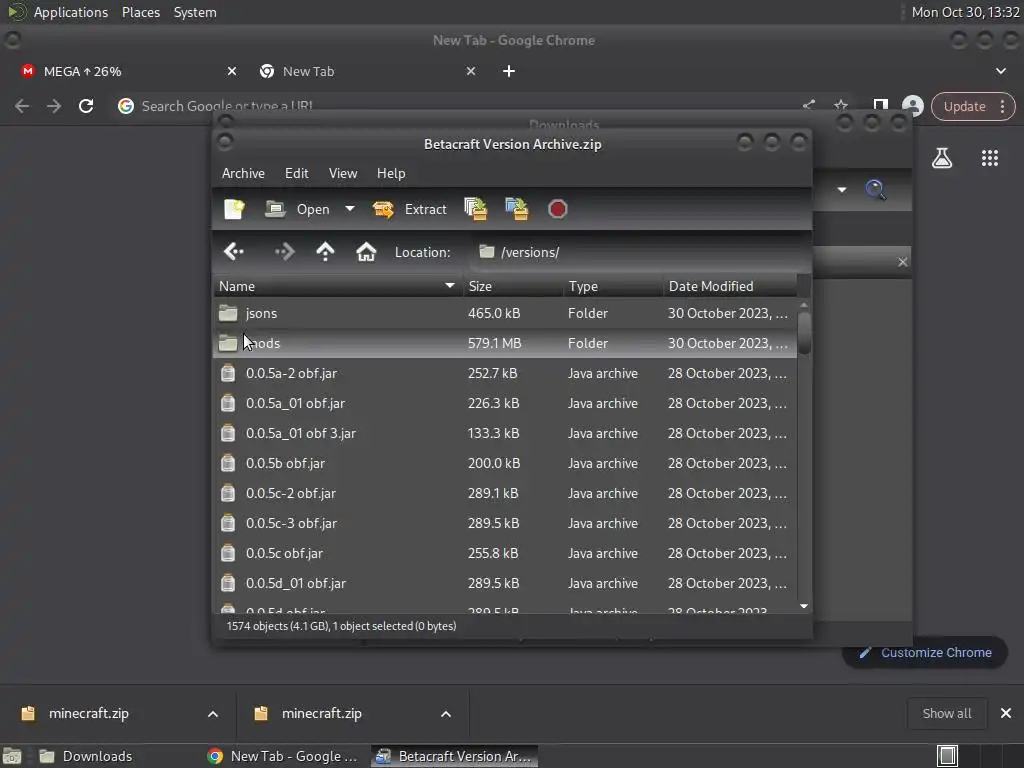This screenshot has height=768, width=1024.
Task: Go up one folder level
Action: [x=325, y=251]
